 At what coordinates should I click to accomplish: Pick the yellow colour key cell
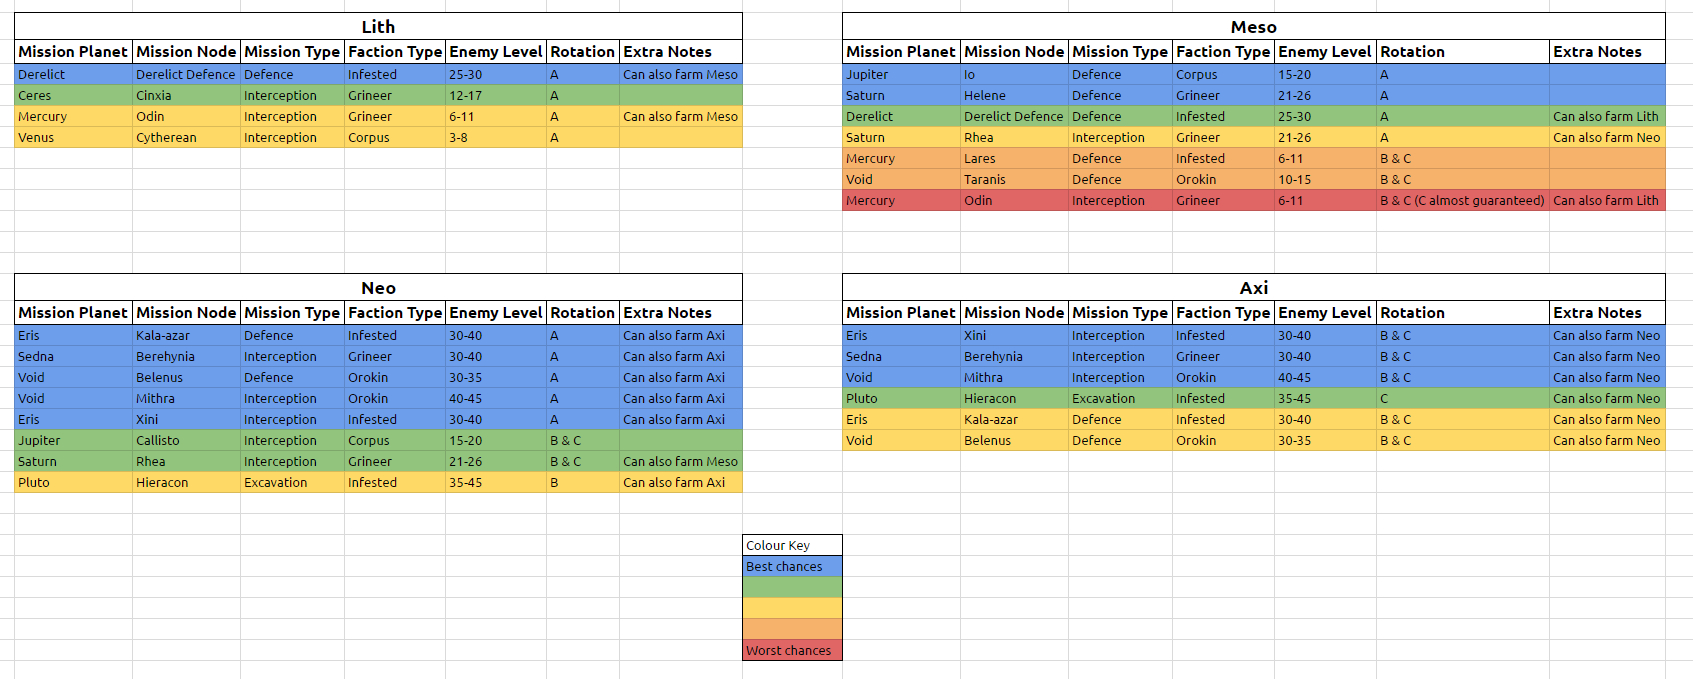coord(792,609)
